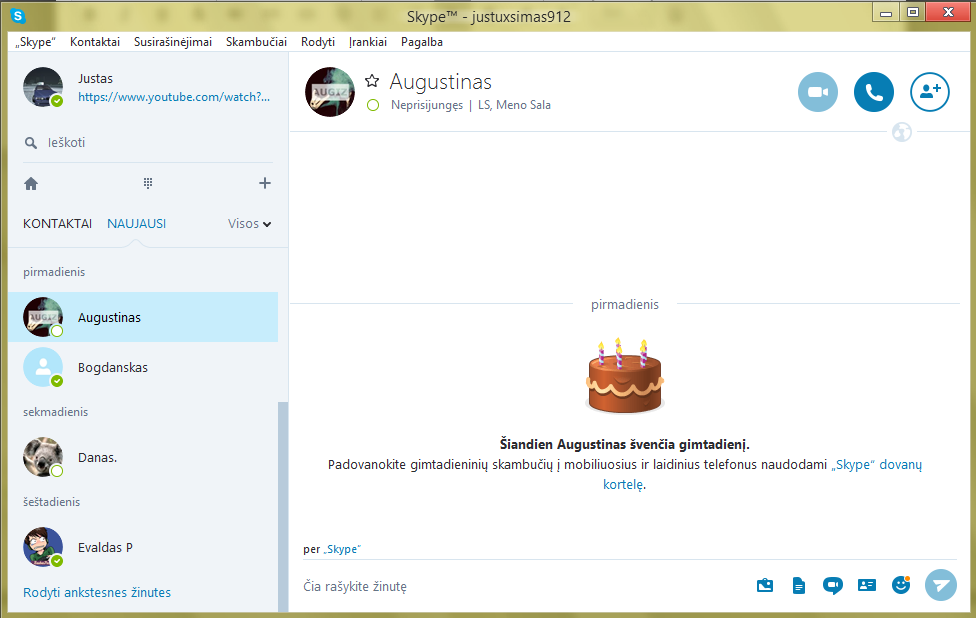
Task: Click the message field Čia rašykite žinutę
Action: 523,586
